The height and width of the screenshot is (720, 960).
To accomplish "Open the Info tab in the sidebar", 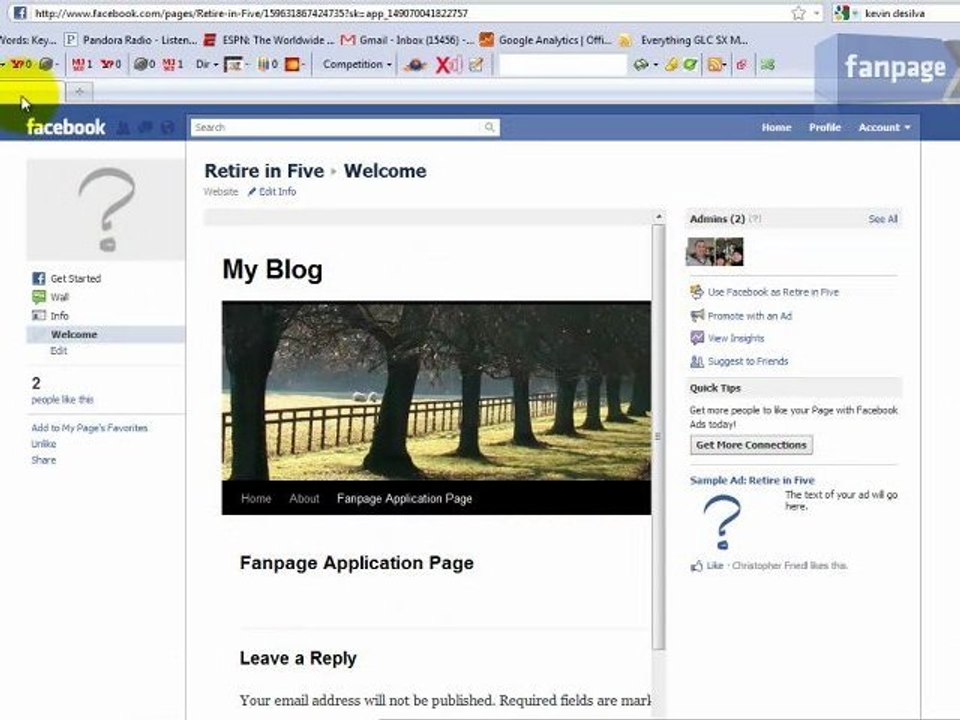I will coord(50,316).
